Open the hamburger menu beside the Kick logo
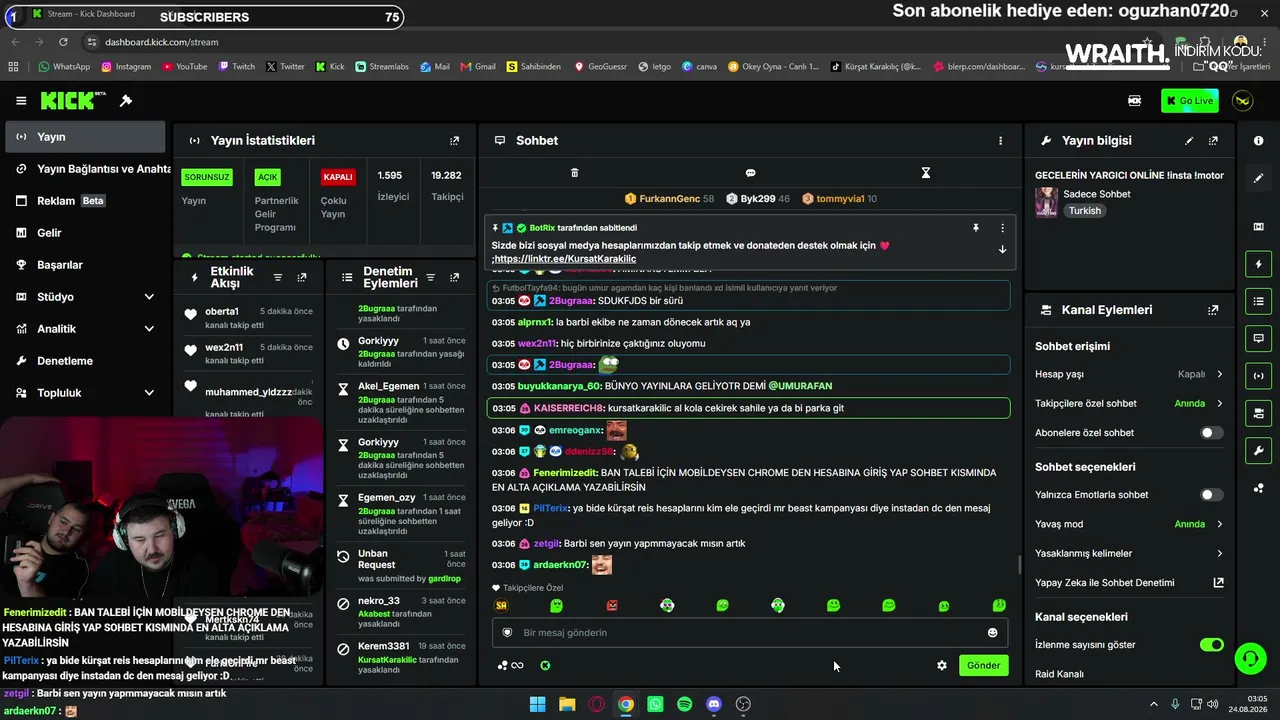The image size is (1280, 720). click(x=21, y=101)
